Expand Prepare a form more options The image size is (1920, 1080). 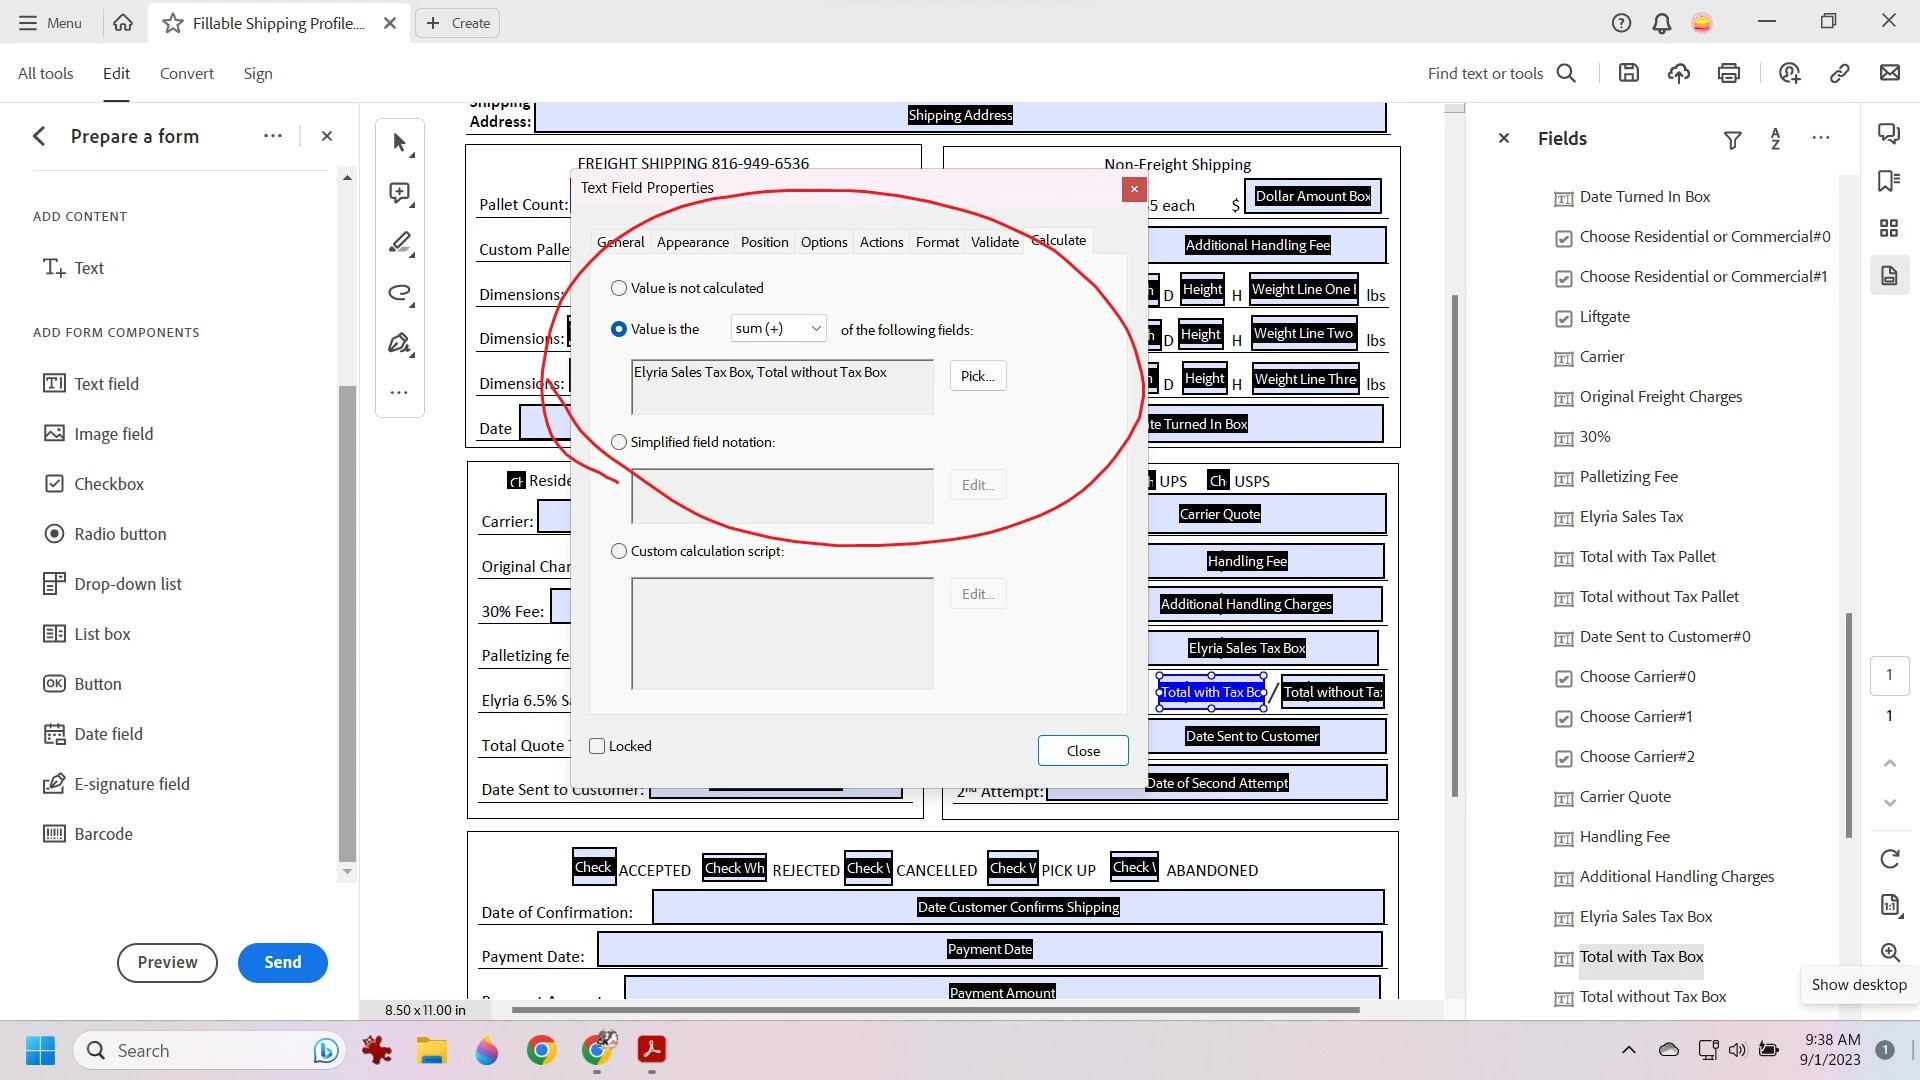[272, 136]
